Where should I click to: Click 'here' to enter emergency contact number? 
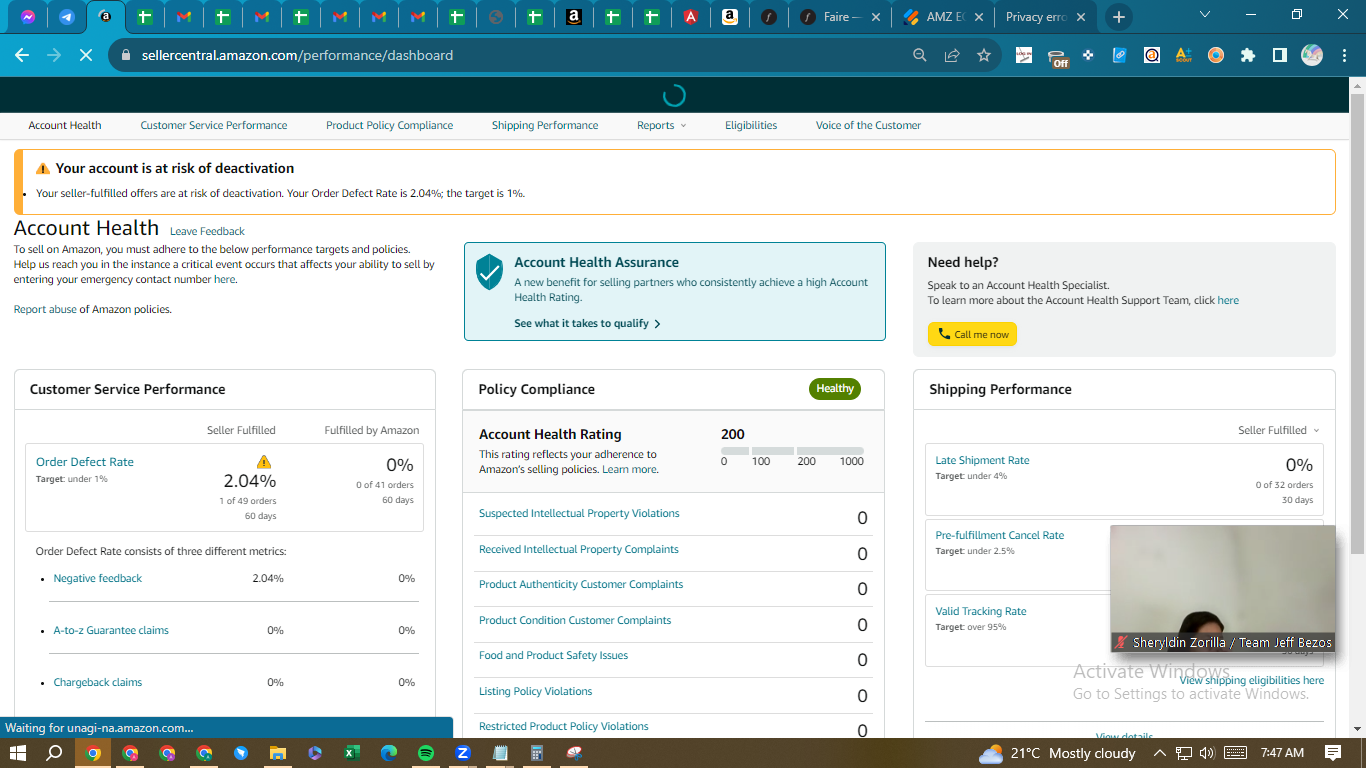point(225,279)
